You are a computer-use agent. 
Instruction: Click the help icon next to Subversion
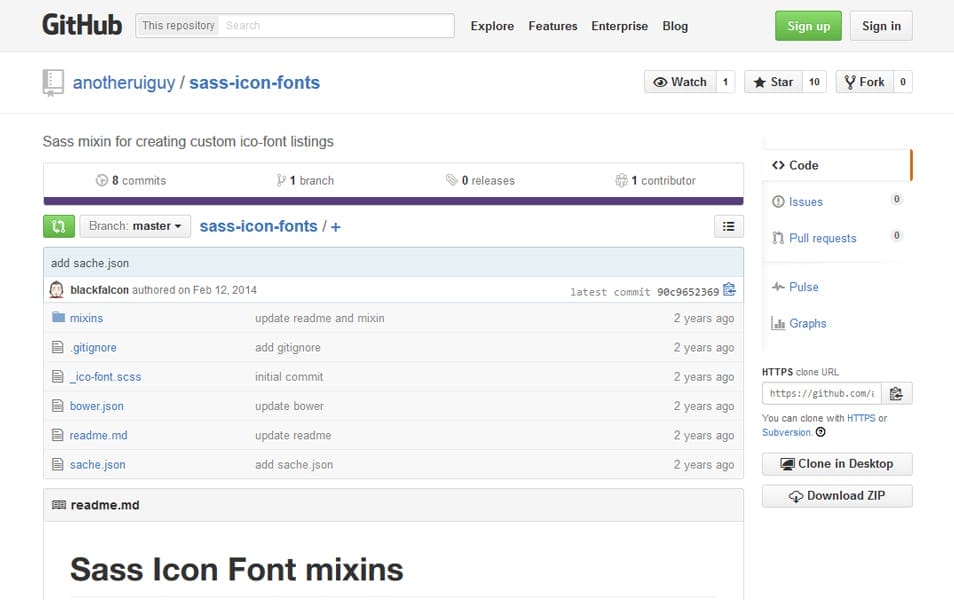point(821,432)
